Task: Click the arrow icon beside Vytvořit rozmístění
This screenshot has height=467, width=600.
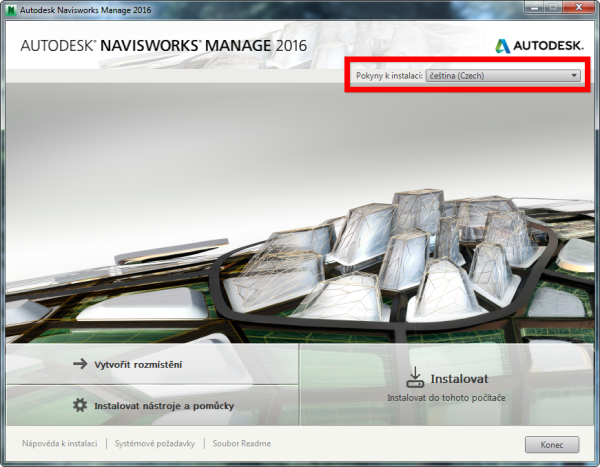Action: 81,364
